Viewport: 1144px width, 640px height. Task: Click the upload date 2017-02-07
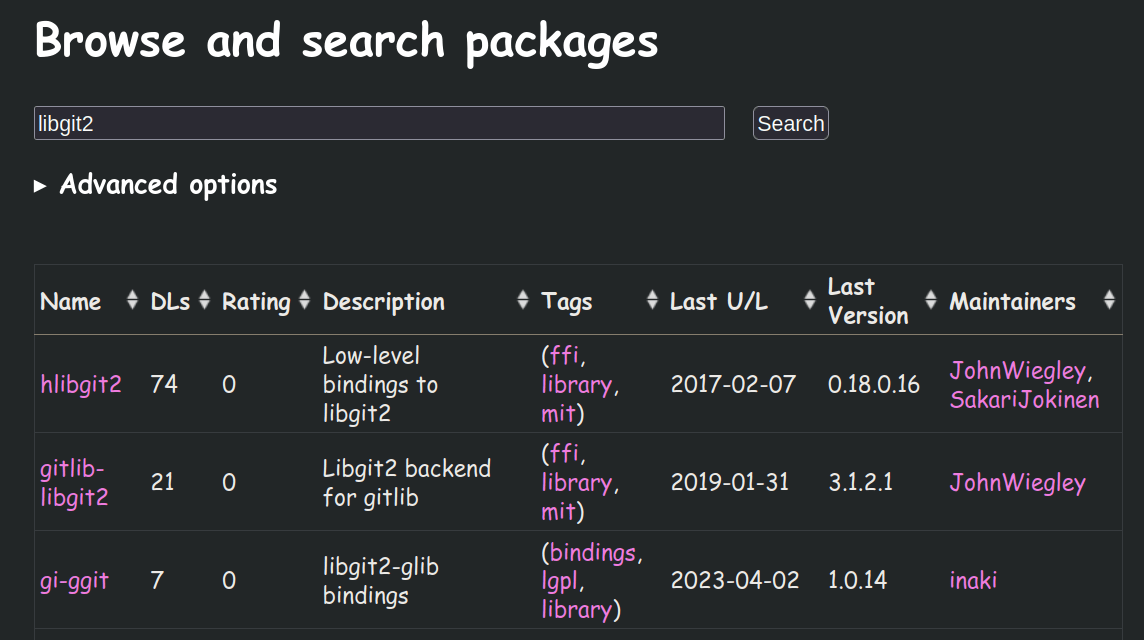733,384
